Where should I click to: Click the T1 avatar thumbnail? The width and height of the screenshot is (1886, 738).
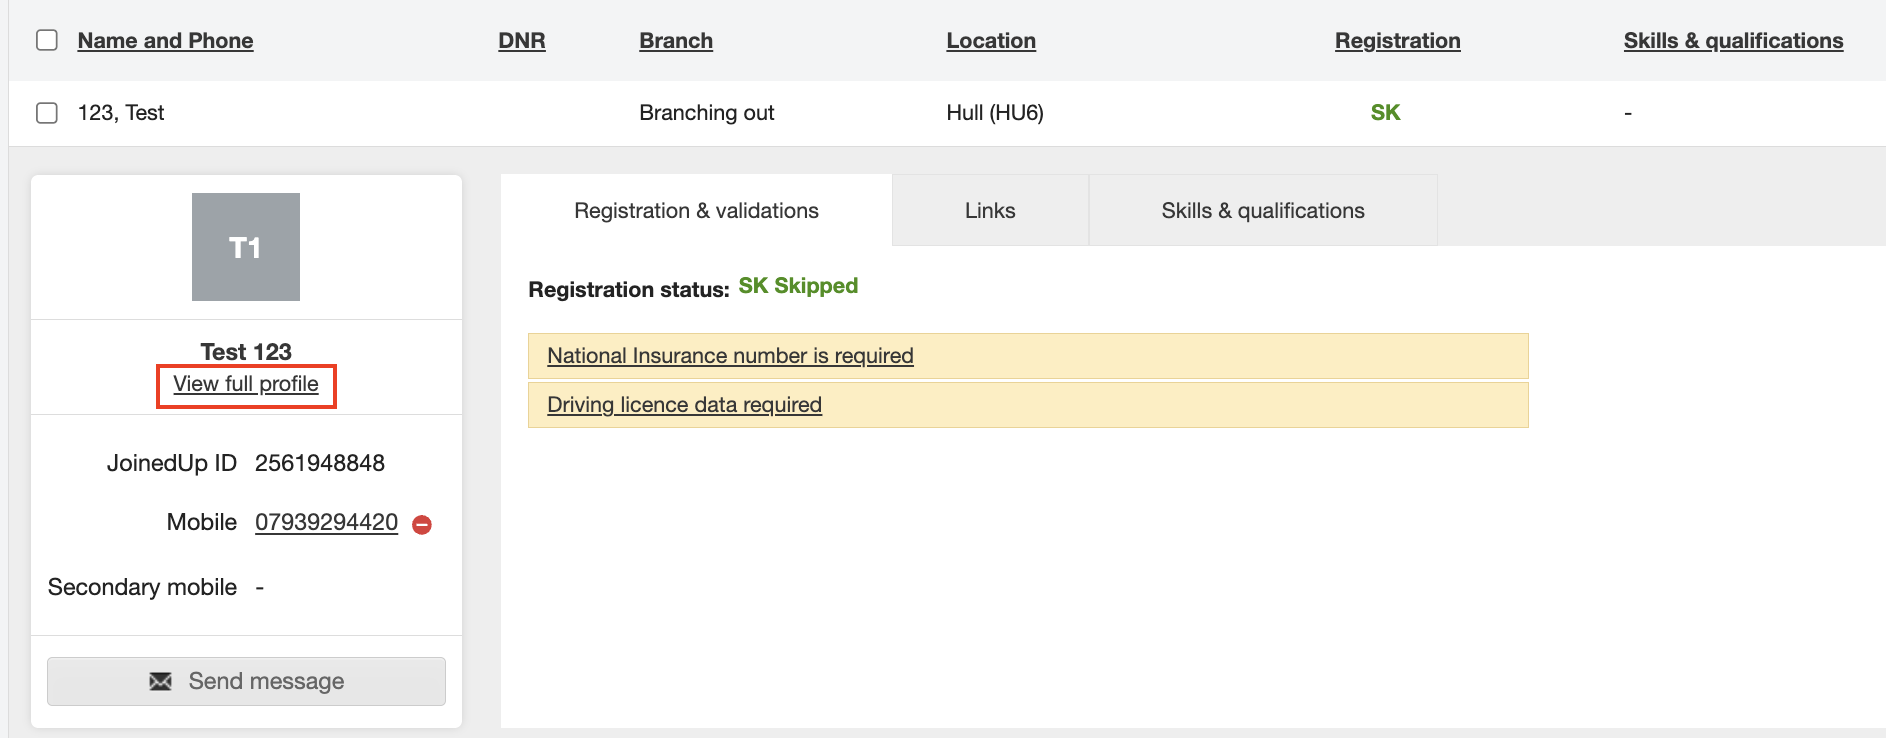(x=246, y=247)
